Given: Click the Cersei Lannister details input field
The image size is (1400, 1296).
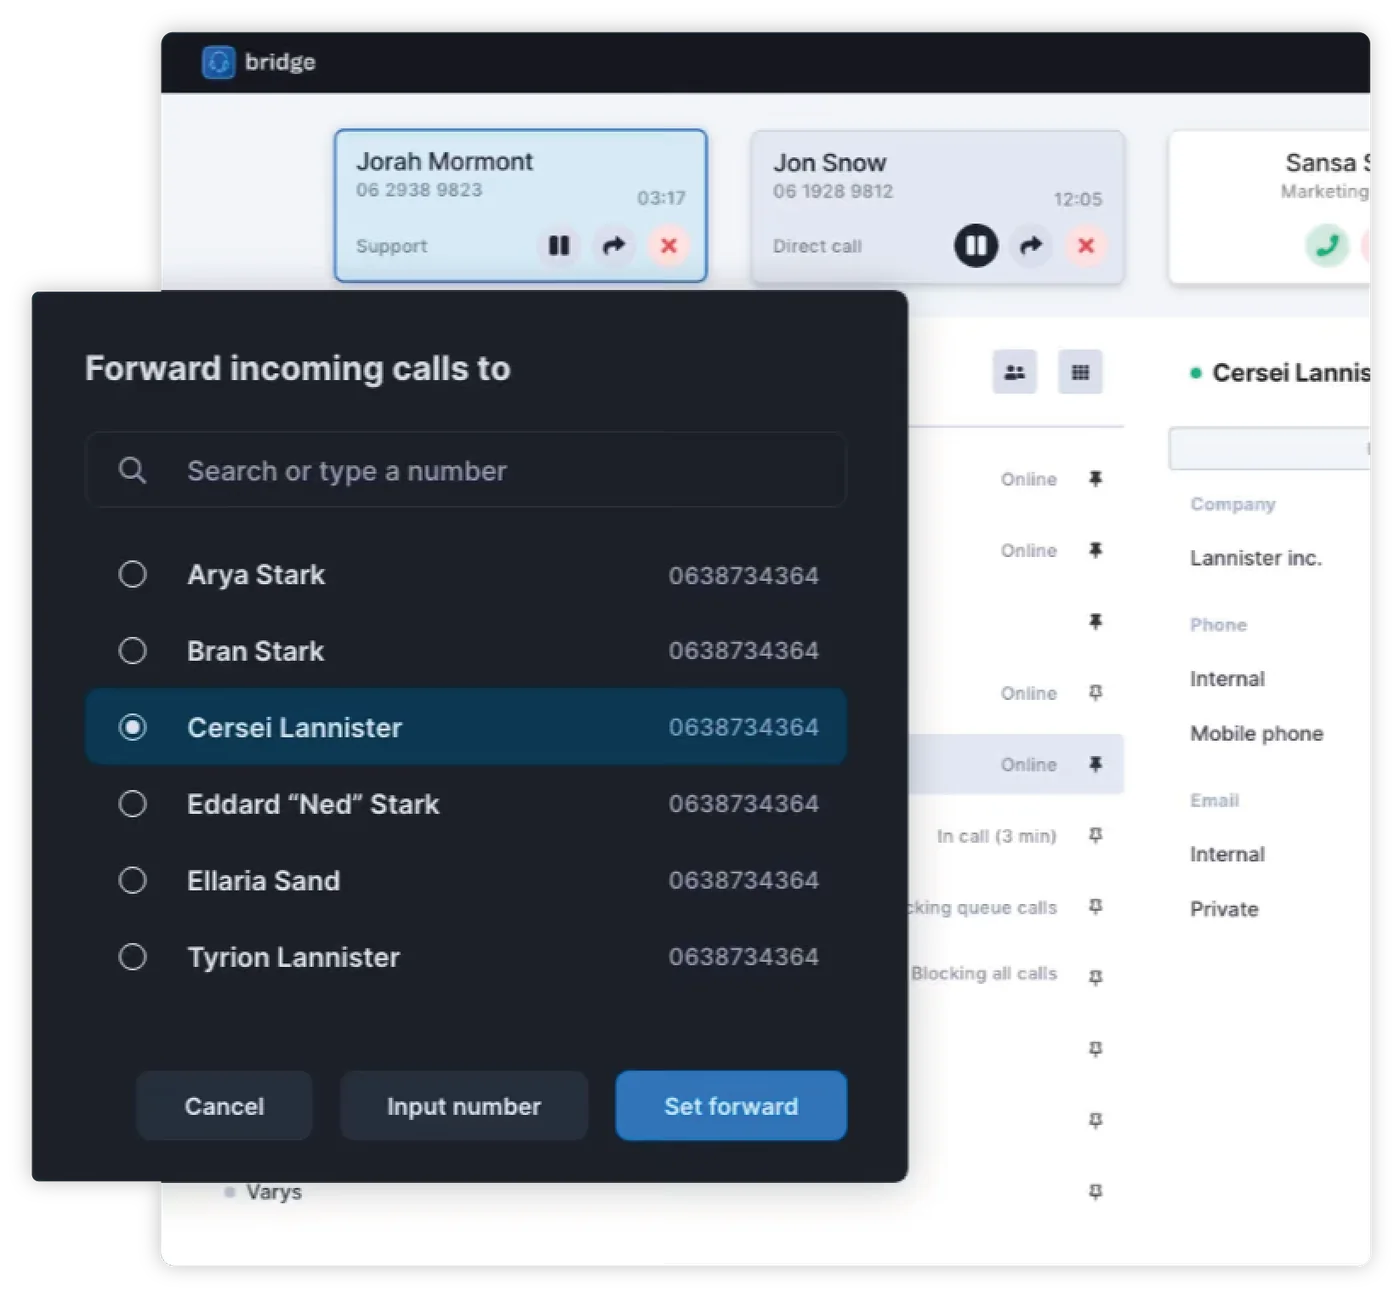Looking at the screenshot, I should click(x=1269, y=448).
